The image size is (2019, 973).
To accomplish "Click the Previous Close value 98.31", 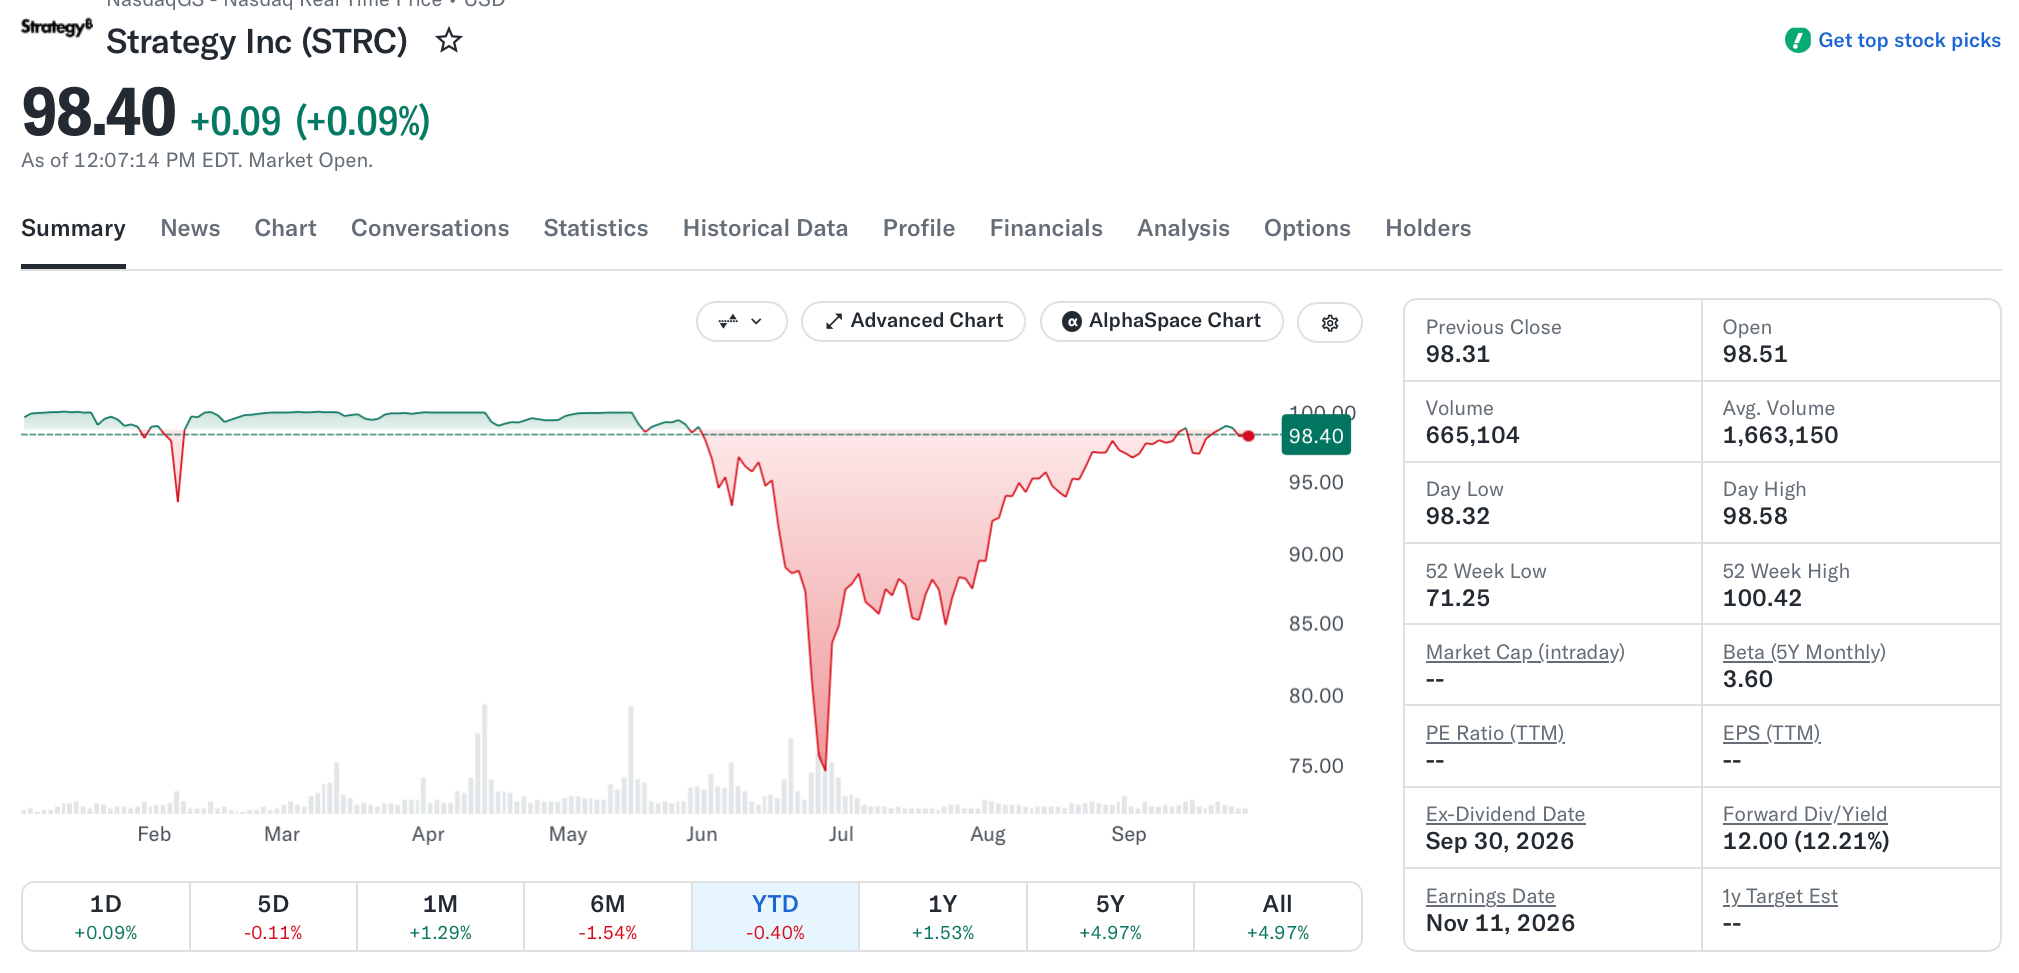I will point(1458,354).
